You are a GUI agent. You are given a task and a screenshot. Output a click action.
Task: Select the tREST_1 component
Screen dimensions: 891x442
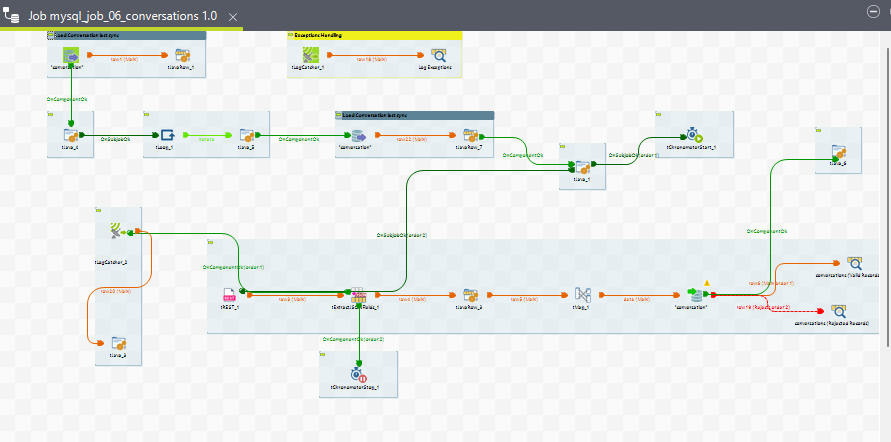coord(229,295)
